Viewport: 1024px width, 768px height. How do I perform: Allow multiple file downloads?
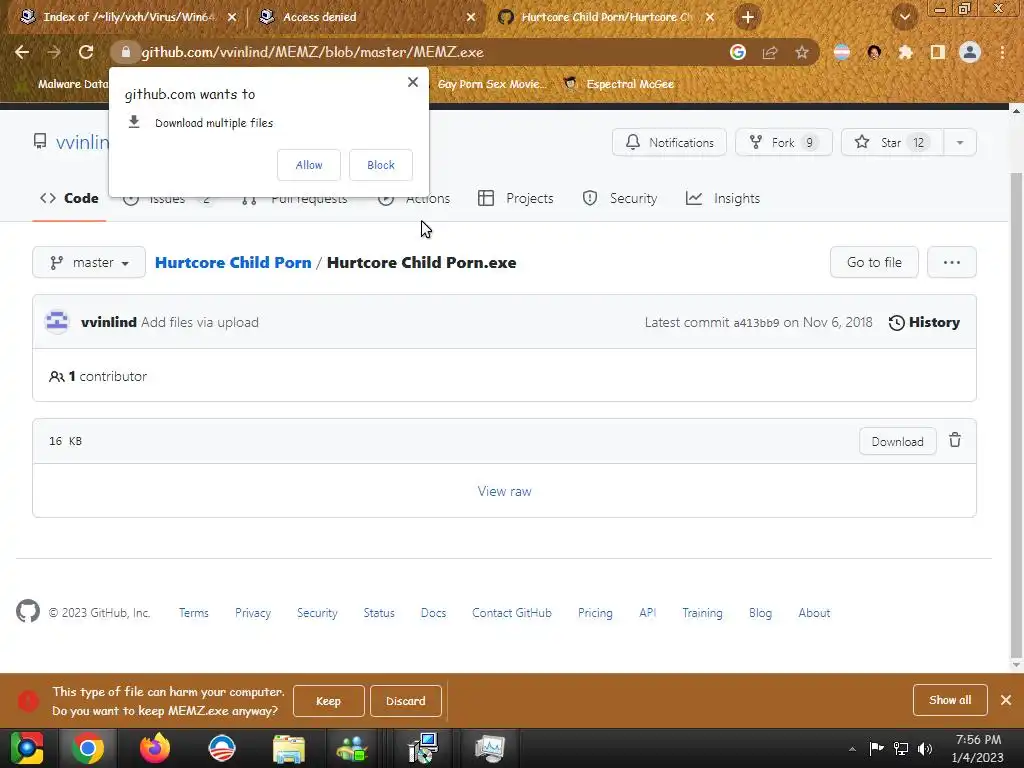[309, 165]
